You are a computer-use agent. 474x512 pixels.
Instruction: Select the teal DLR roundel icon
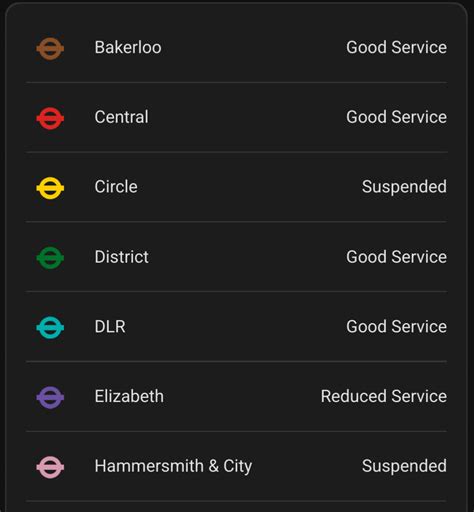click(x=50, y=328)
